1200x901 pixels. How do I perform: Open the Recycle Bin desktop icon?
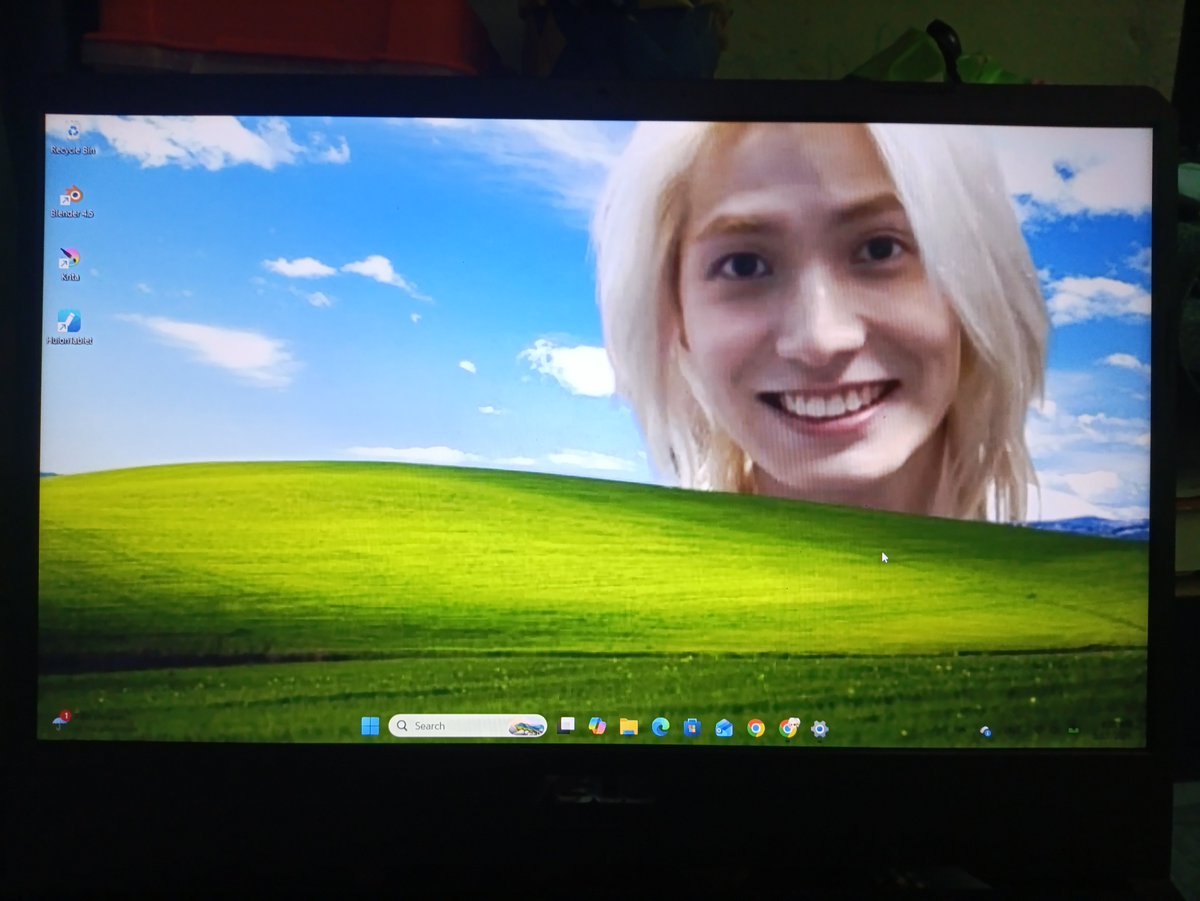(73, 137)
